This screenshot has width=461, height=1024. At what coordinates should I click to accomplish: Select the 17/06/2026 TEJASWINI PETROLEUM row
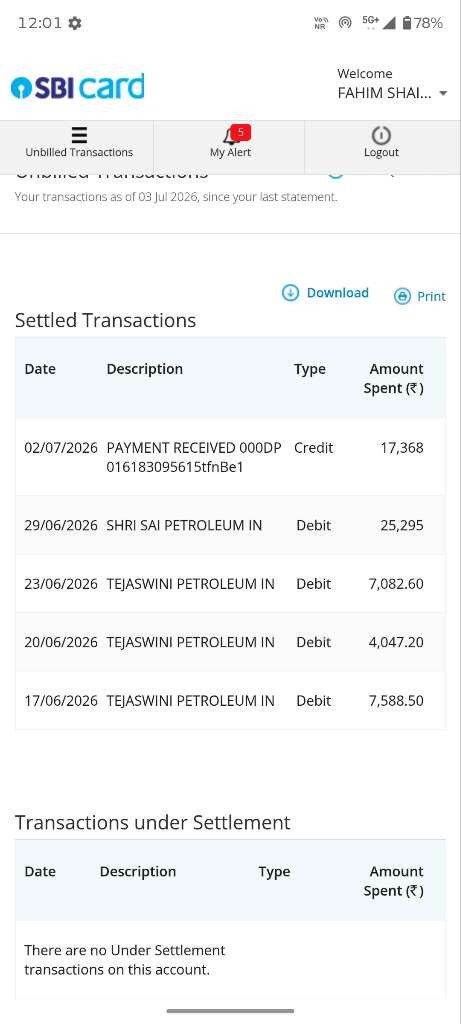pos(230,700)
